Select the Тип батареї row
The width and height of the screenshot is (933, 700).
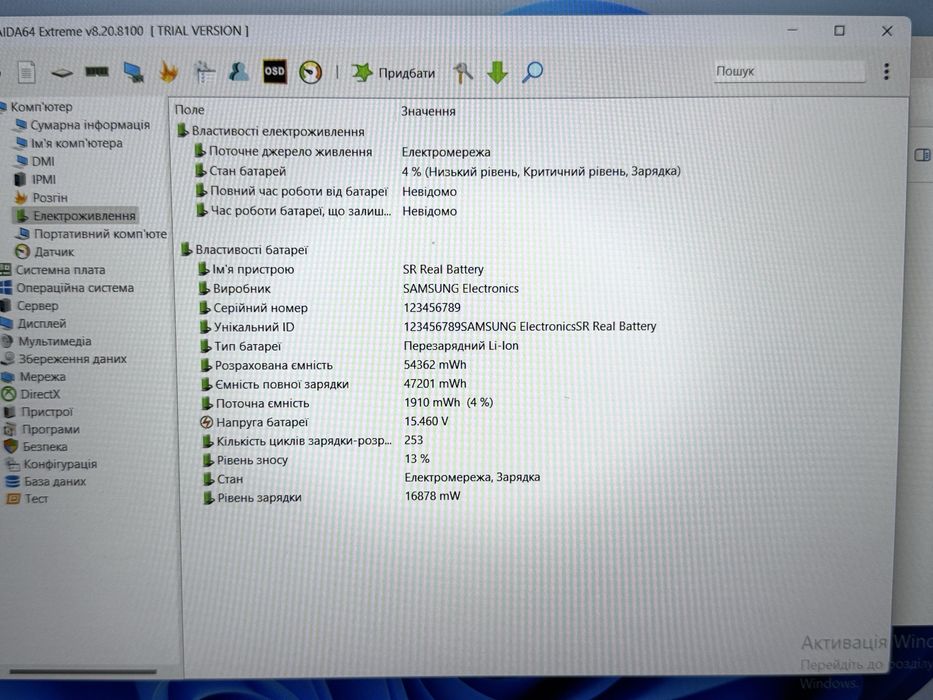pos(360,346)
